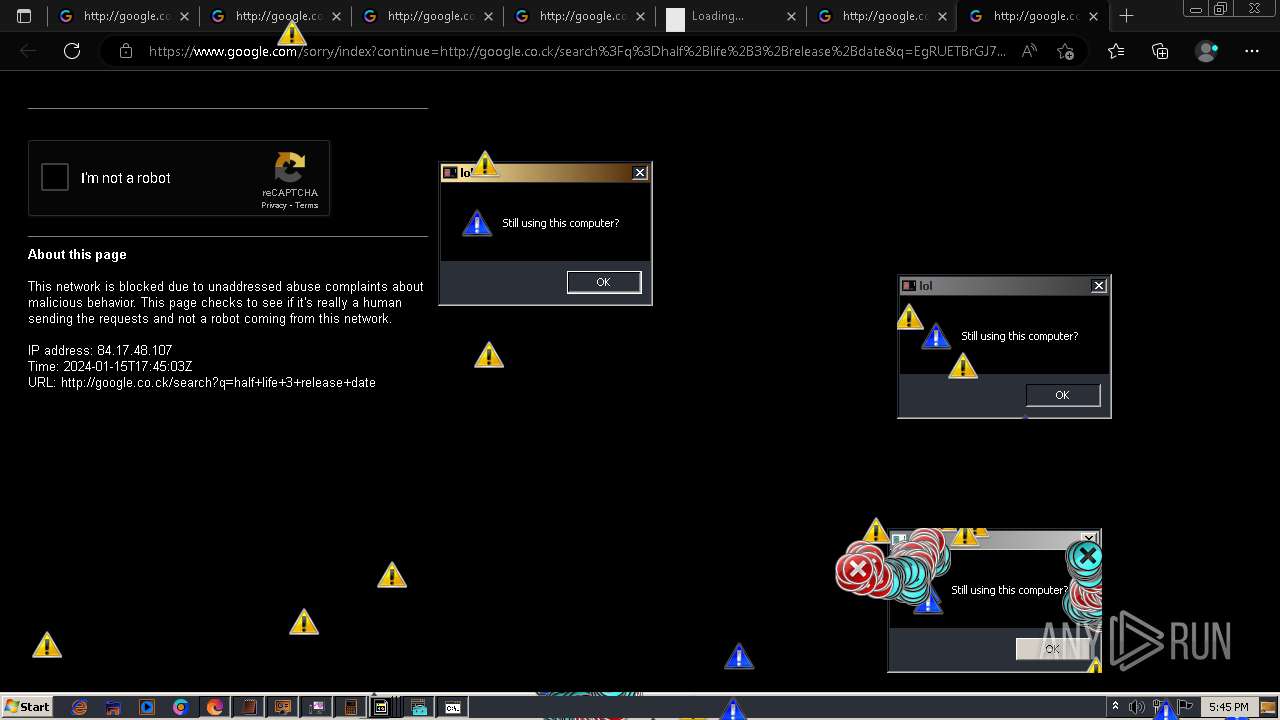This screenshot has height=720, width=1280.
Task: Open the Calculator taskbar icon
Action: tap(351, 707)
